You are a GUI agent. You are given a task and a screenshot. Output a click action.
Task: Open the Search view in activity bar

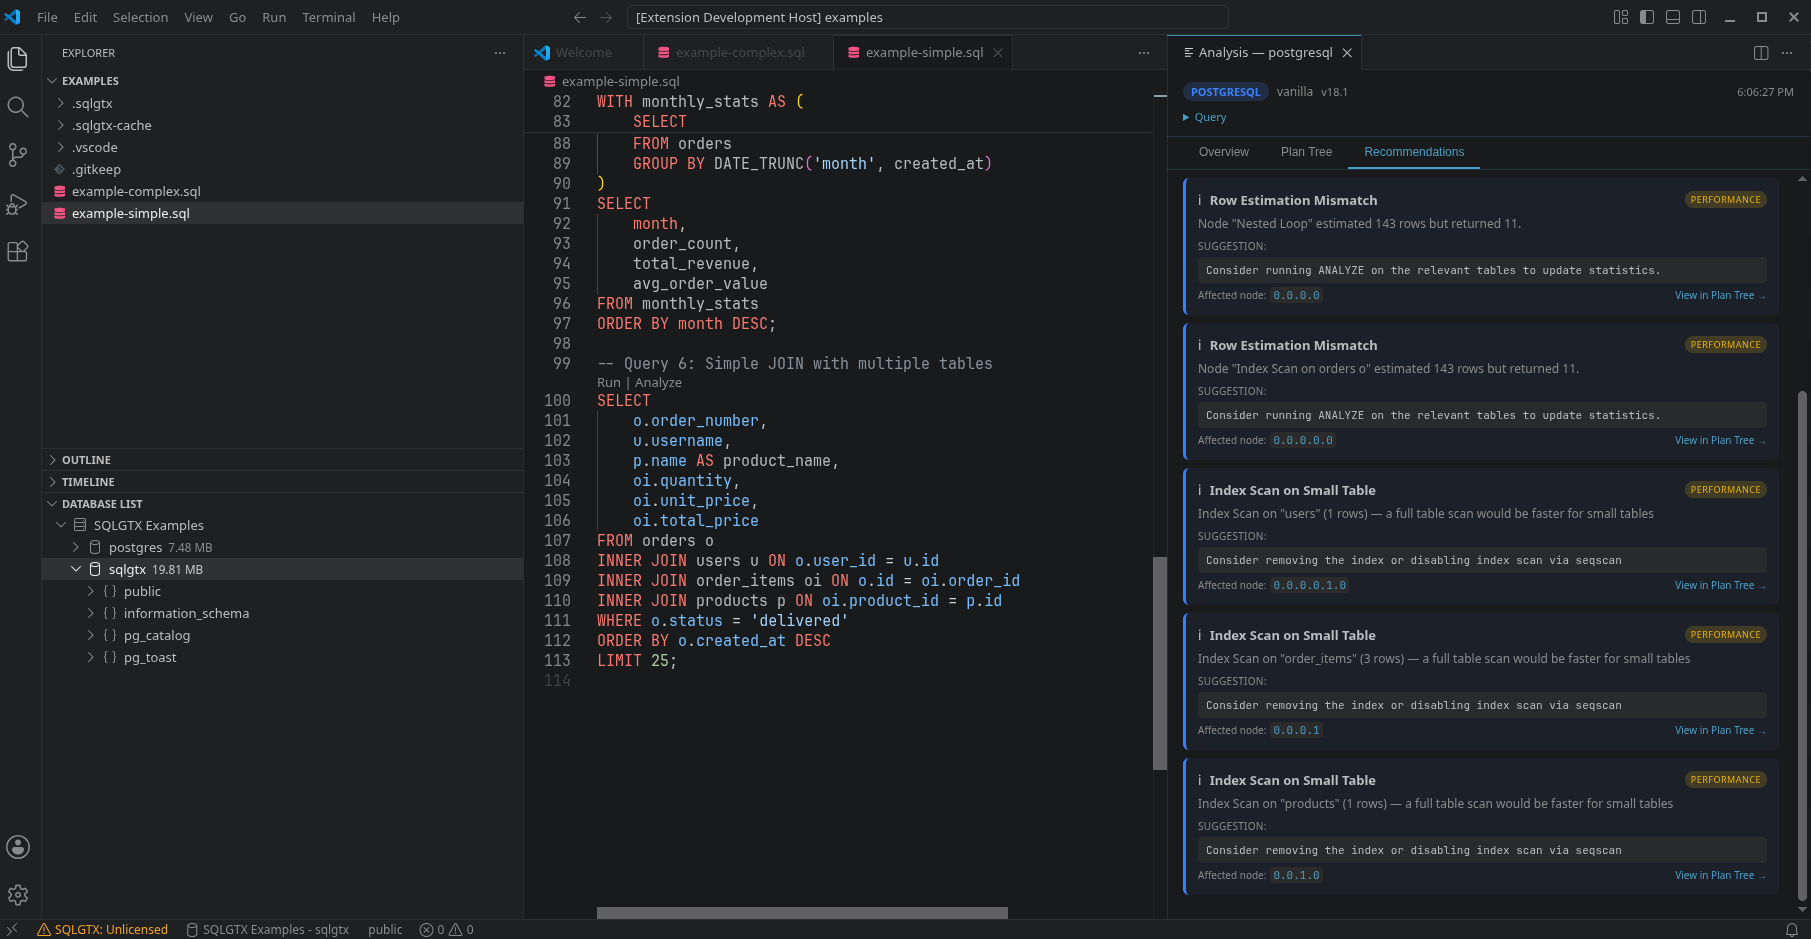[18, 107]
